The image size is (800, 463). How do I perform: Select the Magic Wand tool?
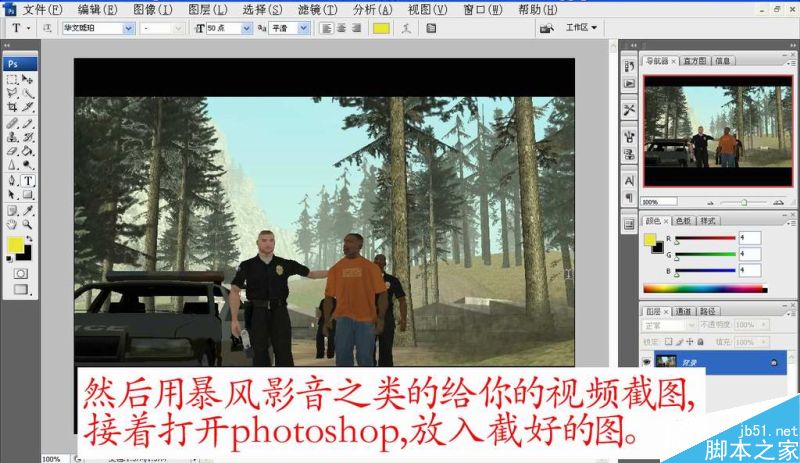pos(28,93)
